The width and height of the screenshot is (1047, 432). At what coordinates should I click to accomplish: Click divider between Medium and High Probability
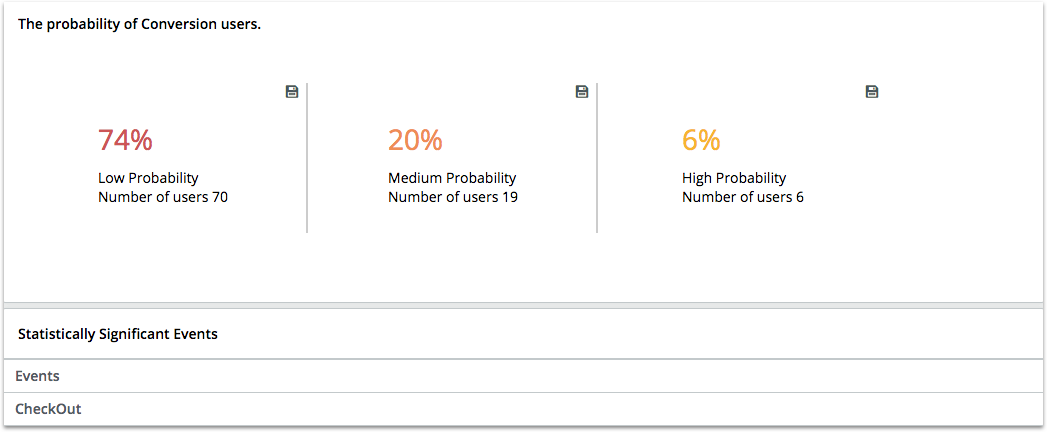[x=597, y=158]
